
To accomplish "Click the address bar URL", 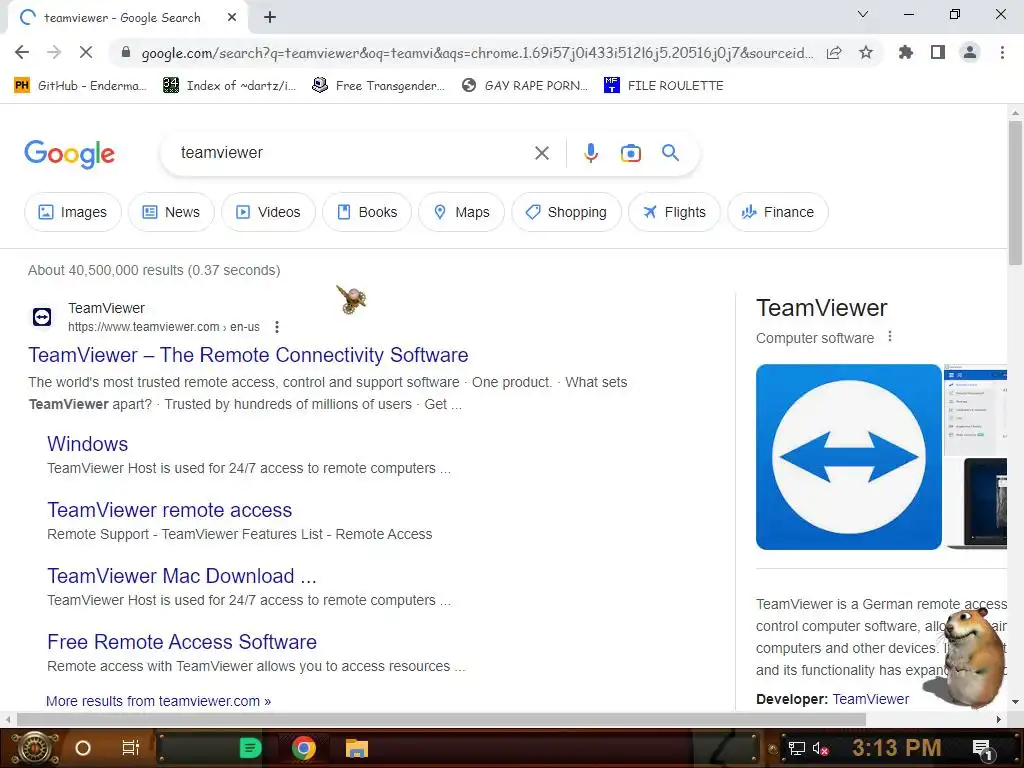I will tap(477, 53).
